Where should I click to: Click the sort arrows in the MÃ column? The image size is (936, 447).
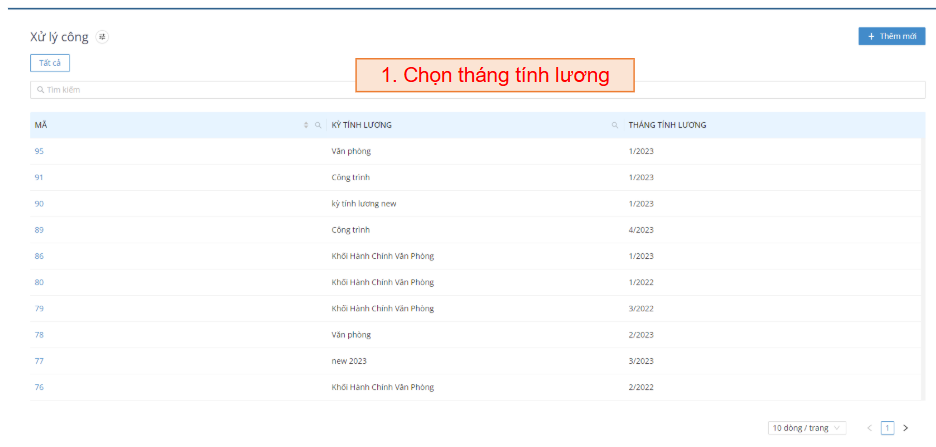tap(306, 125)
